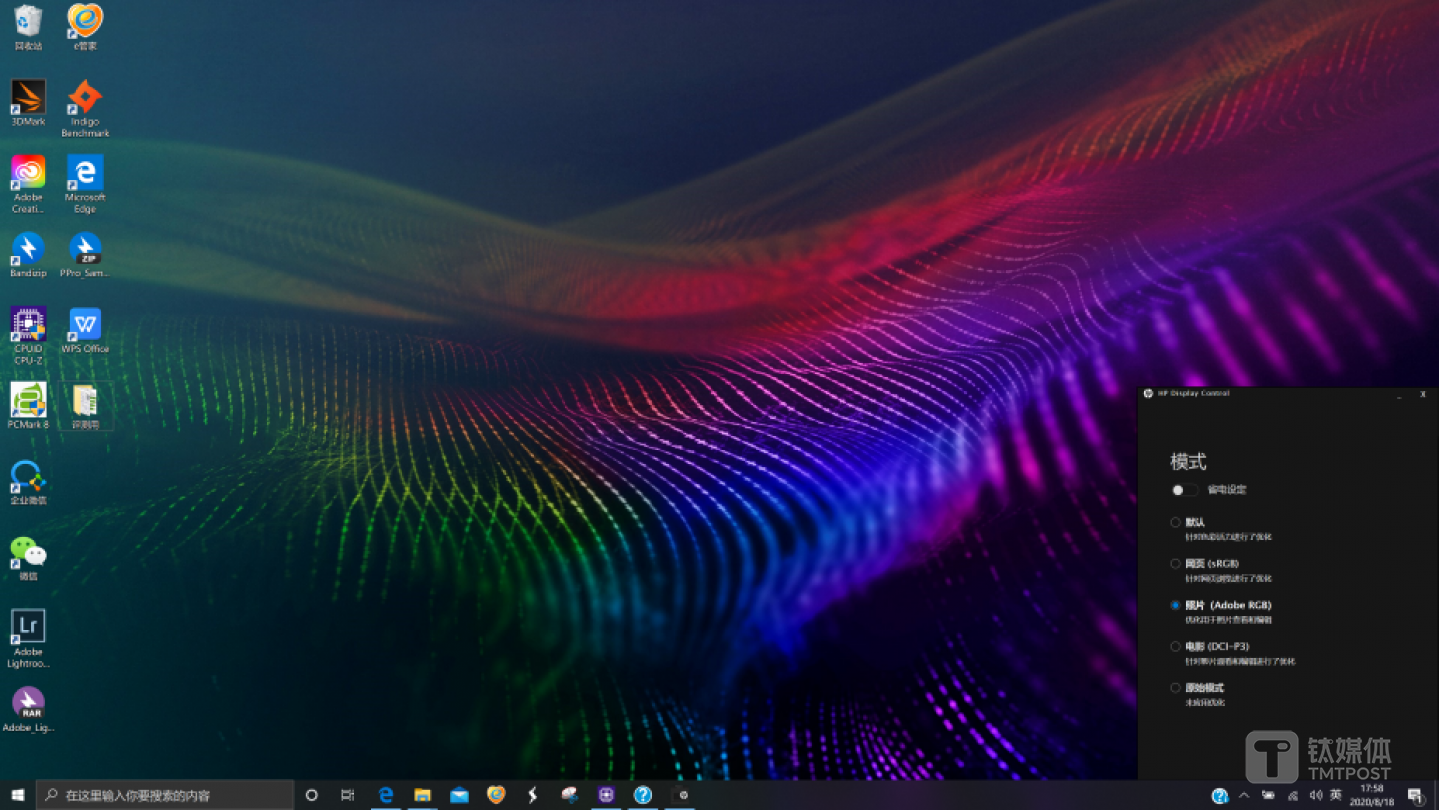This screenshot has height=810, width=1439.
Task: Select the 网页 (sRGB) mode
Action: [1175, 563]
